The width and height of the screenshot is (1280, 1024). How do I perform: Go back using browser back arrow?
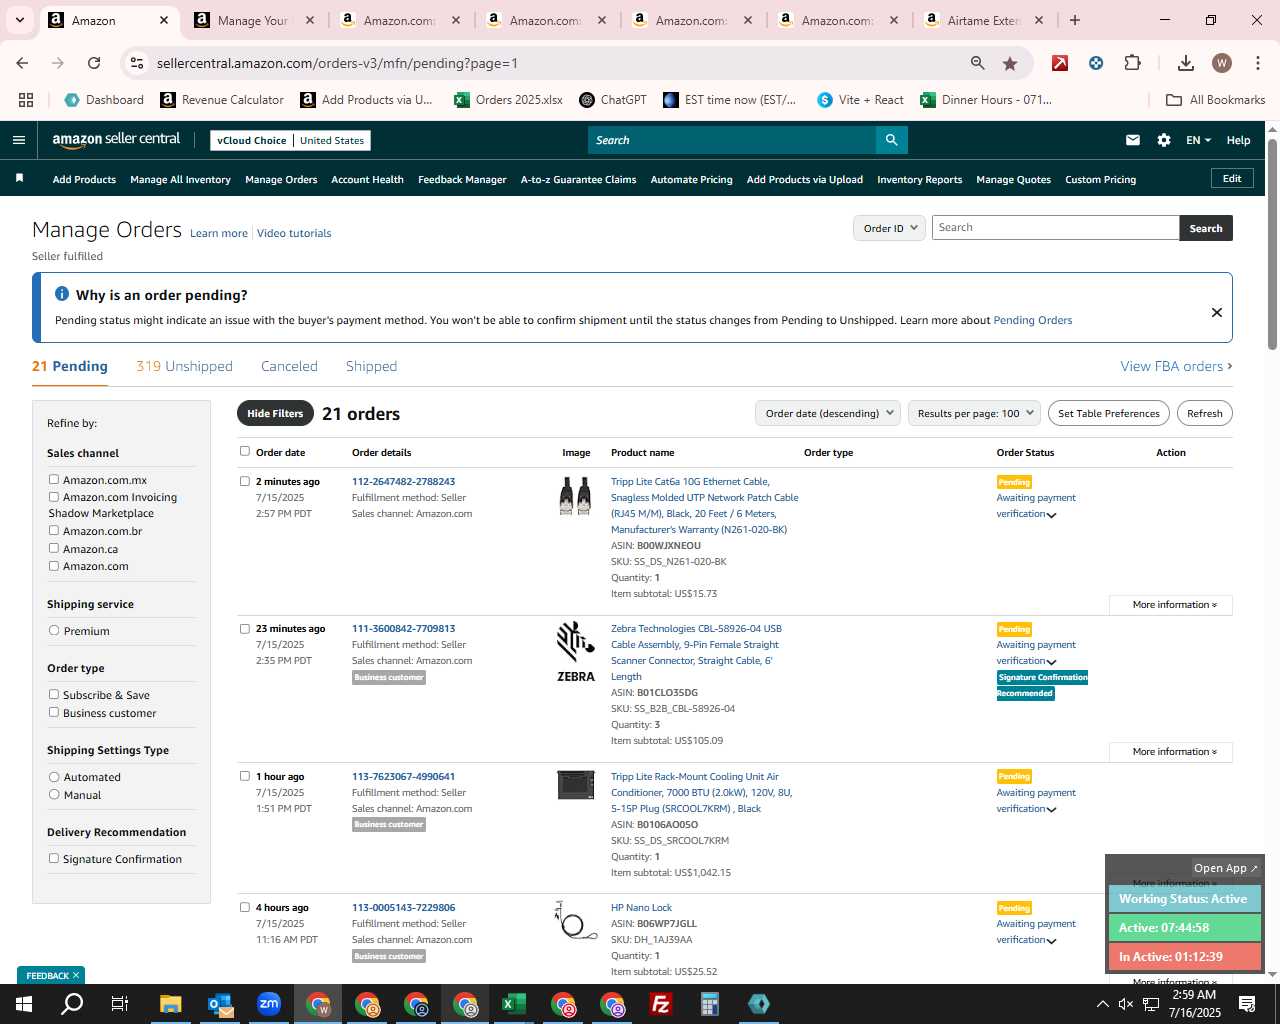click(22, 63)
